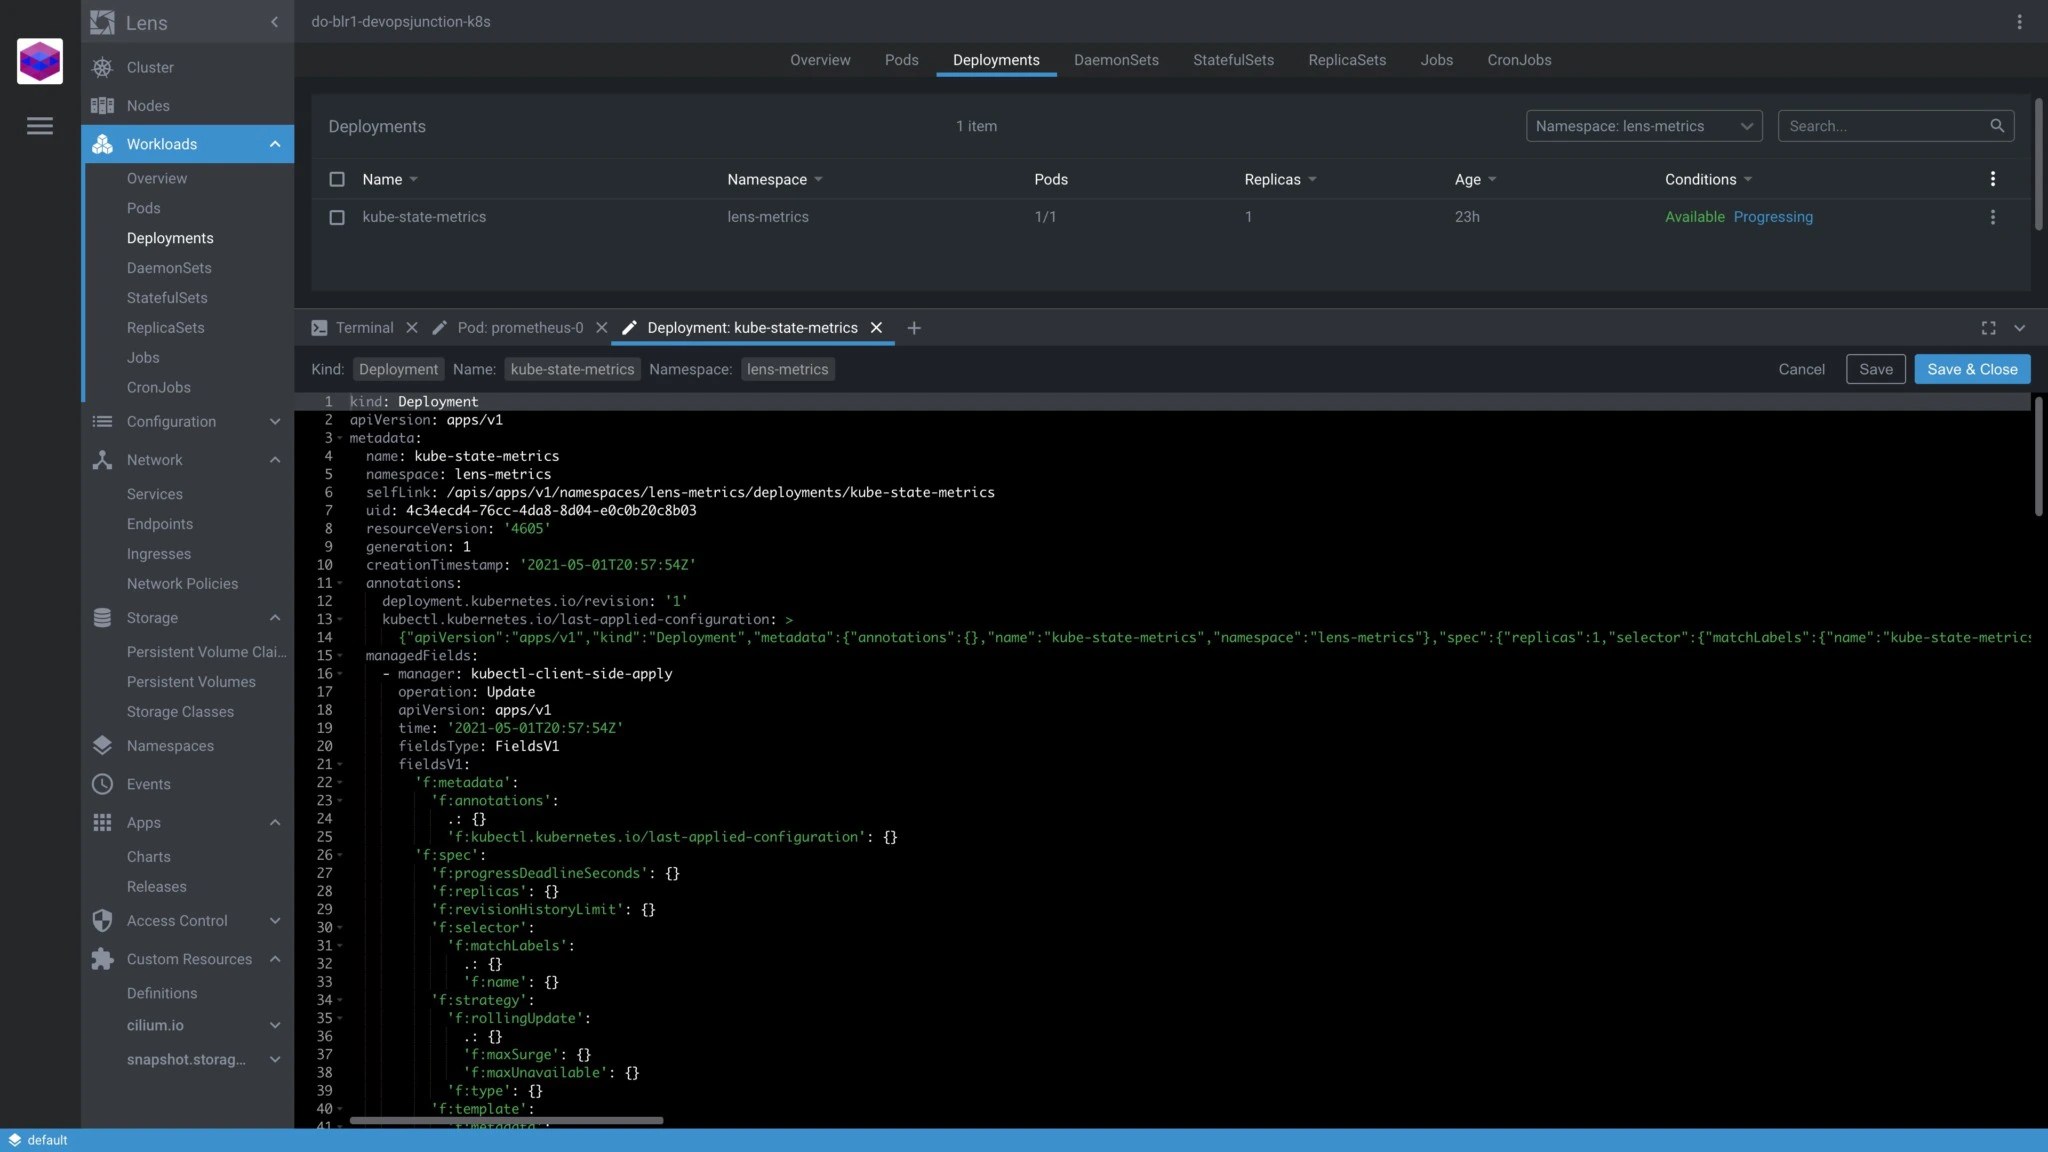
Task: Check the kube-state-metrics row checkbox
Action: tap(337, 217)
